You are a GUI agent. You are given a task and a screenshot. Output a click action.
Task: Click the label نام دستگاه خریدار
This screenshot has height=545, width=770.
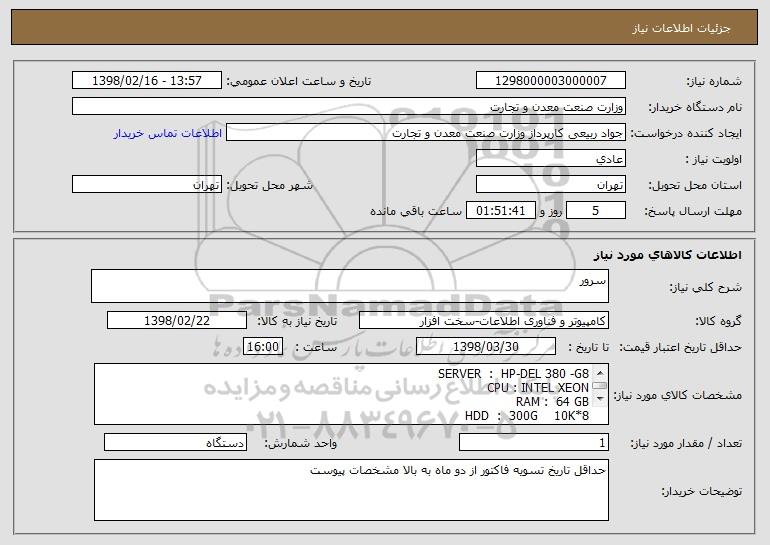click(x=695, y=107)
